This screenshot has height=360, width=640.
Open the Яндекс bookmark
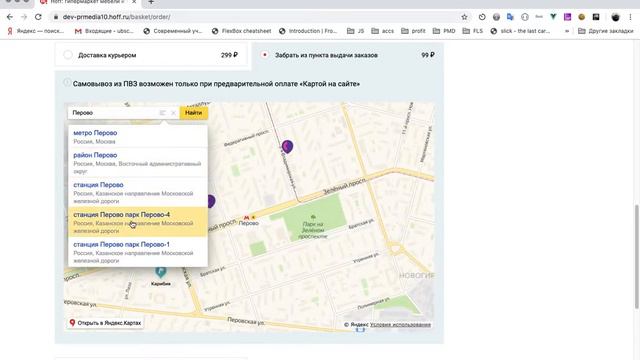point(36,31)
